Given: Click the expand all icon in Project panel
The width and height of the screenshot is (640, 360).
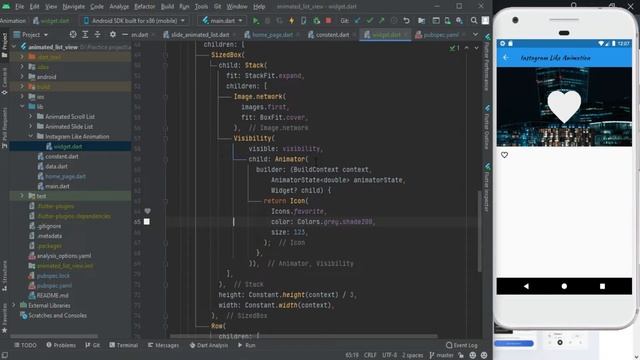Looking at the screenshot, I should tap(85, 35).
